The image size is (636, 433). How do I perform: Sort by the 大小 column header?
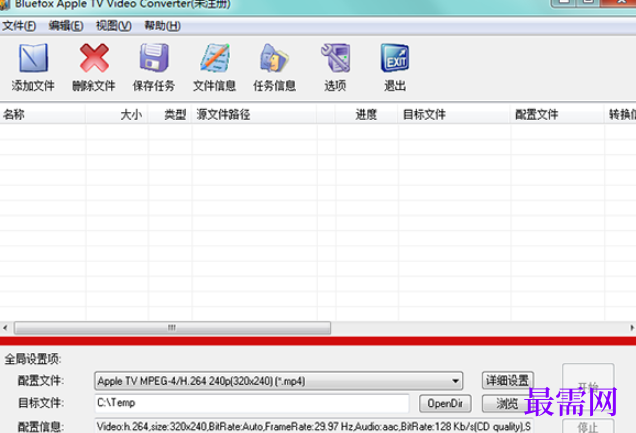tap(117, 114)
